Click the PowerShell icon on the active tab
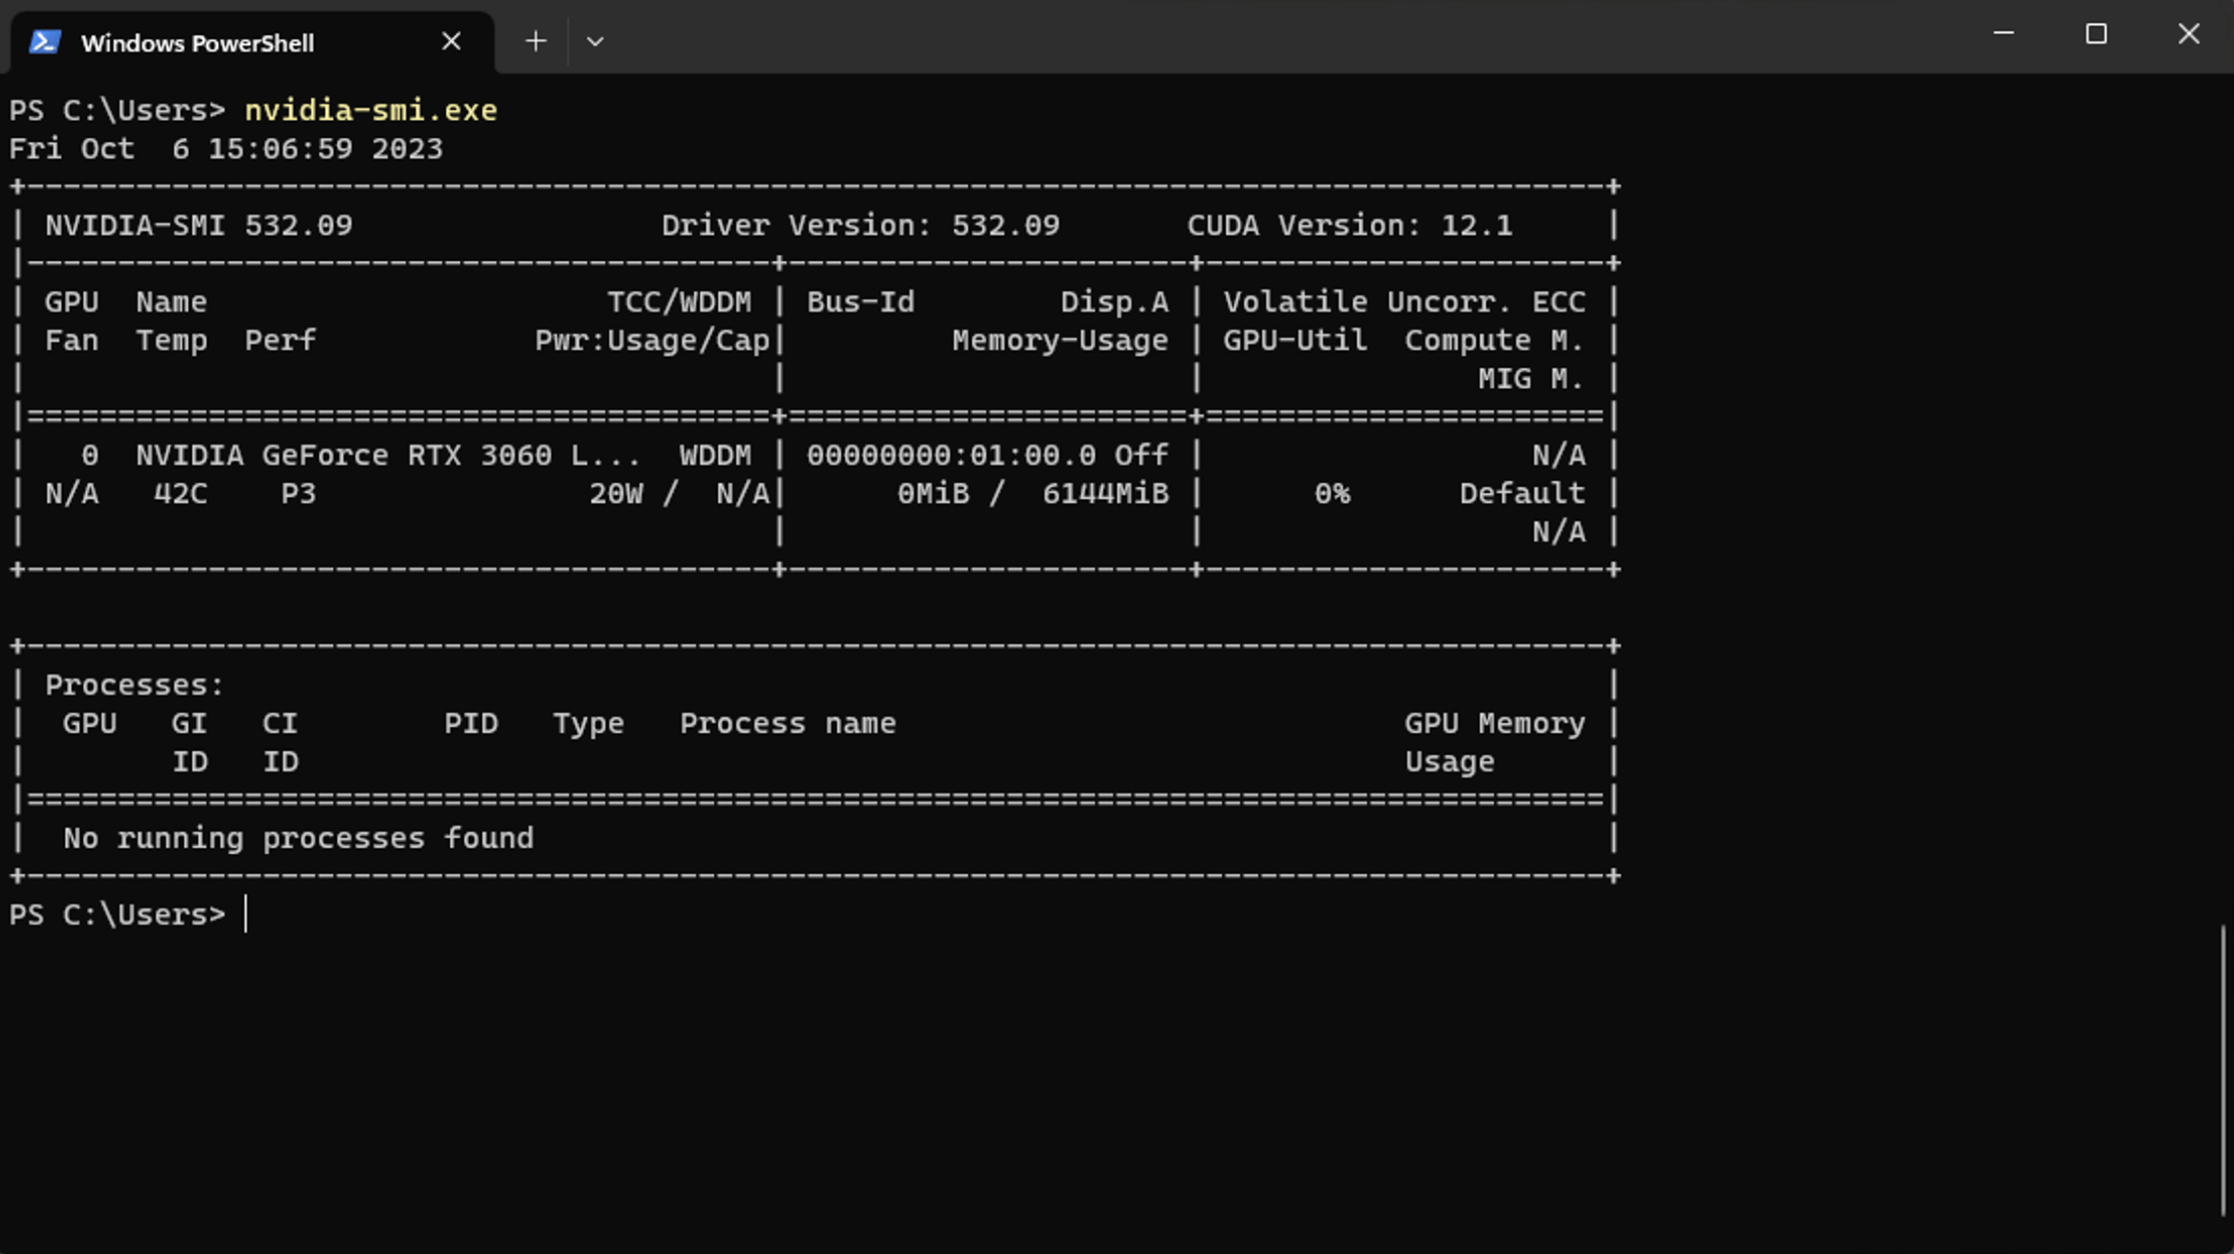This screenshot has height=1254, width=2234. [x=44, y=41]
